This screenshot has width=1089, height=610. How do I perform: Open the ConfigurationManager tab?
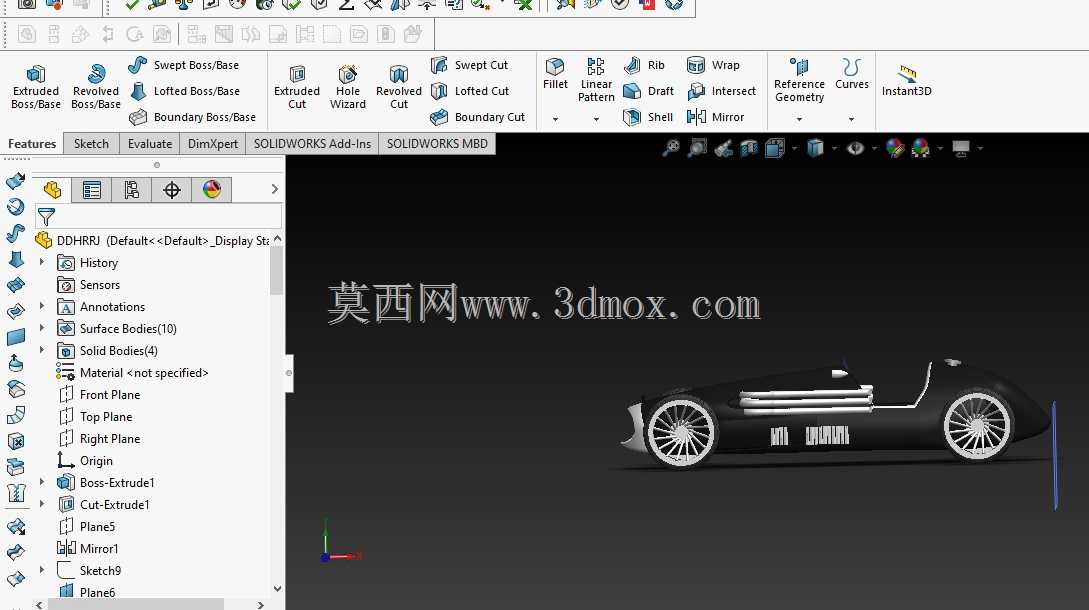click(131, 190)
